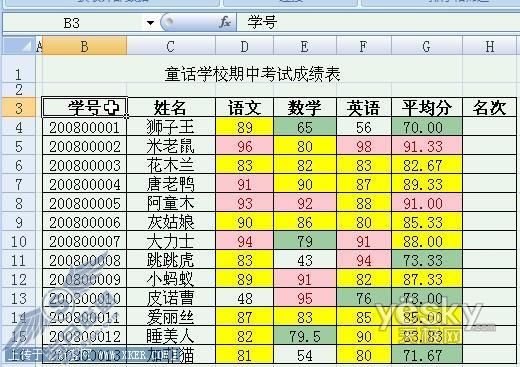
Task: Select the name cell 跳跳虎
Action: point(171,260)
